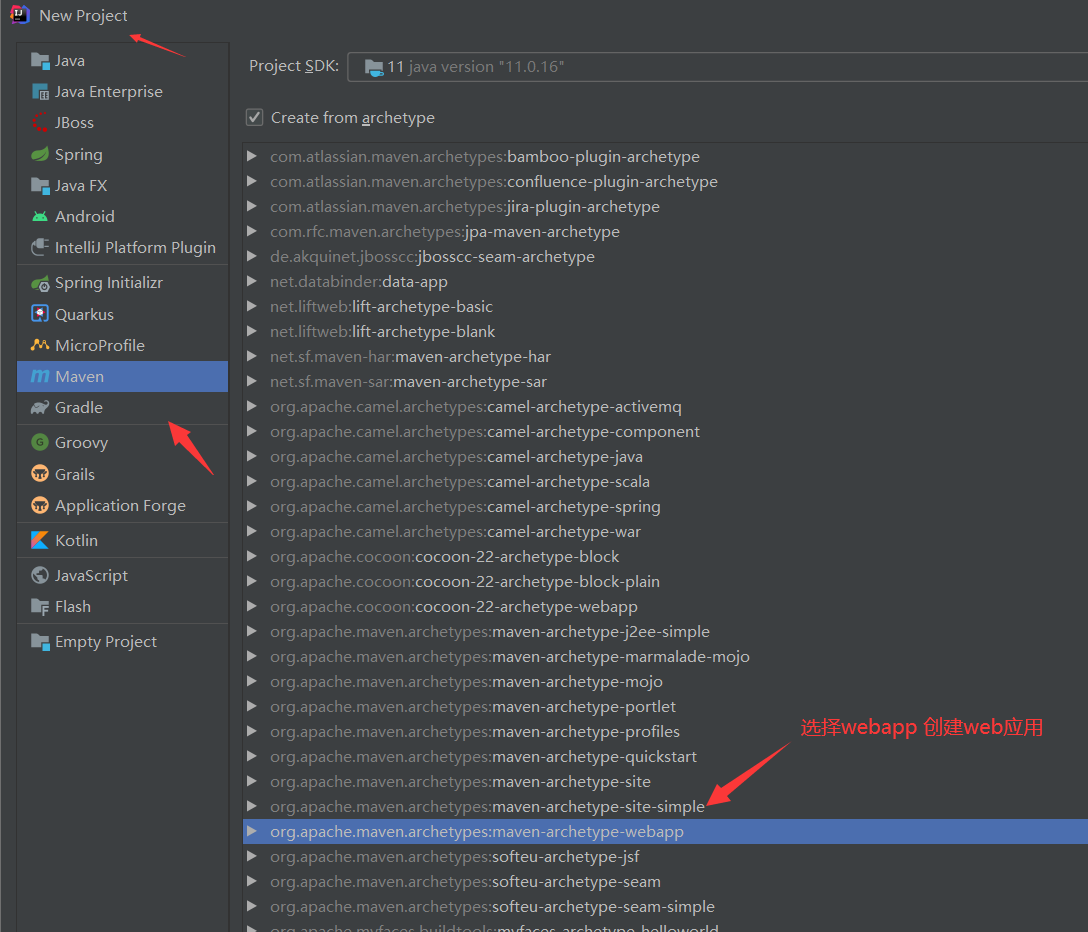Click the Flash folder icon

coord(40,607)
